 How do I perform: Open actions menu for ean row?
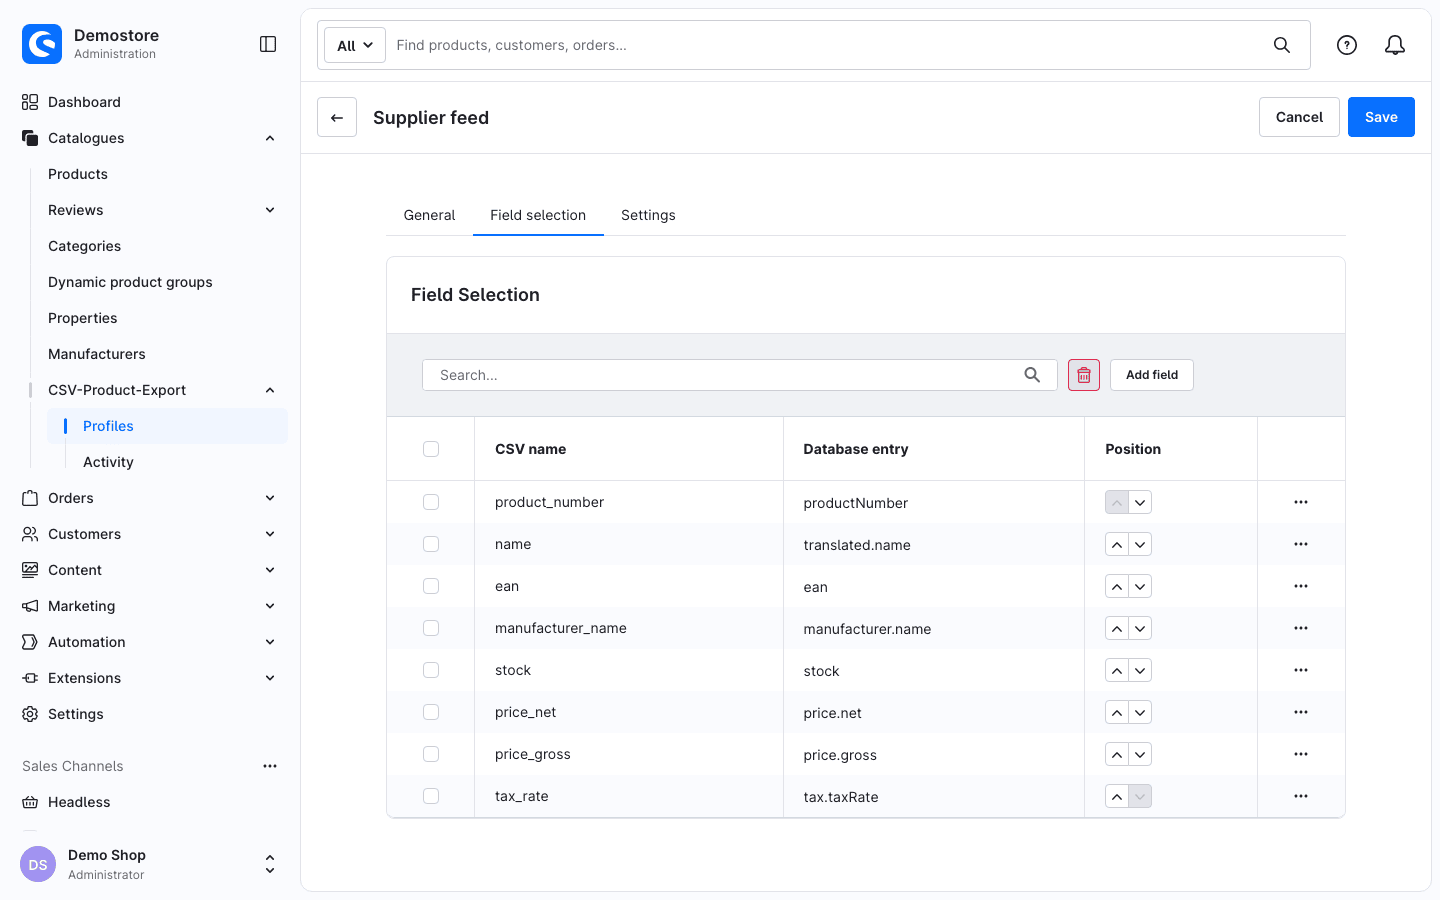[1301, 586]
